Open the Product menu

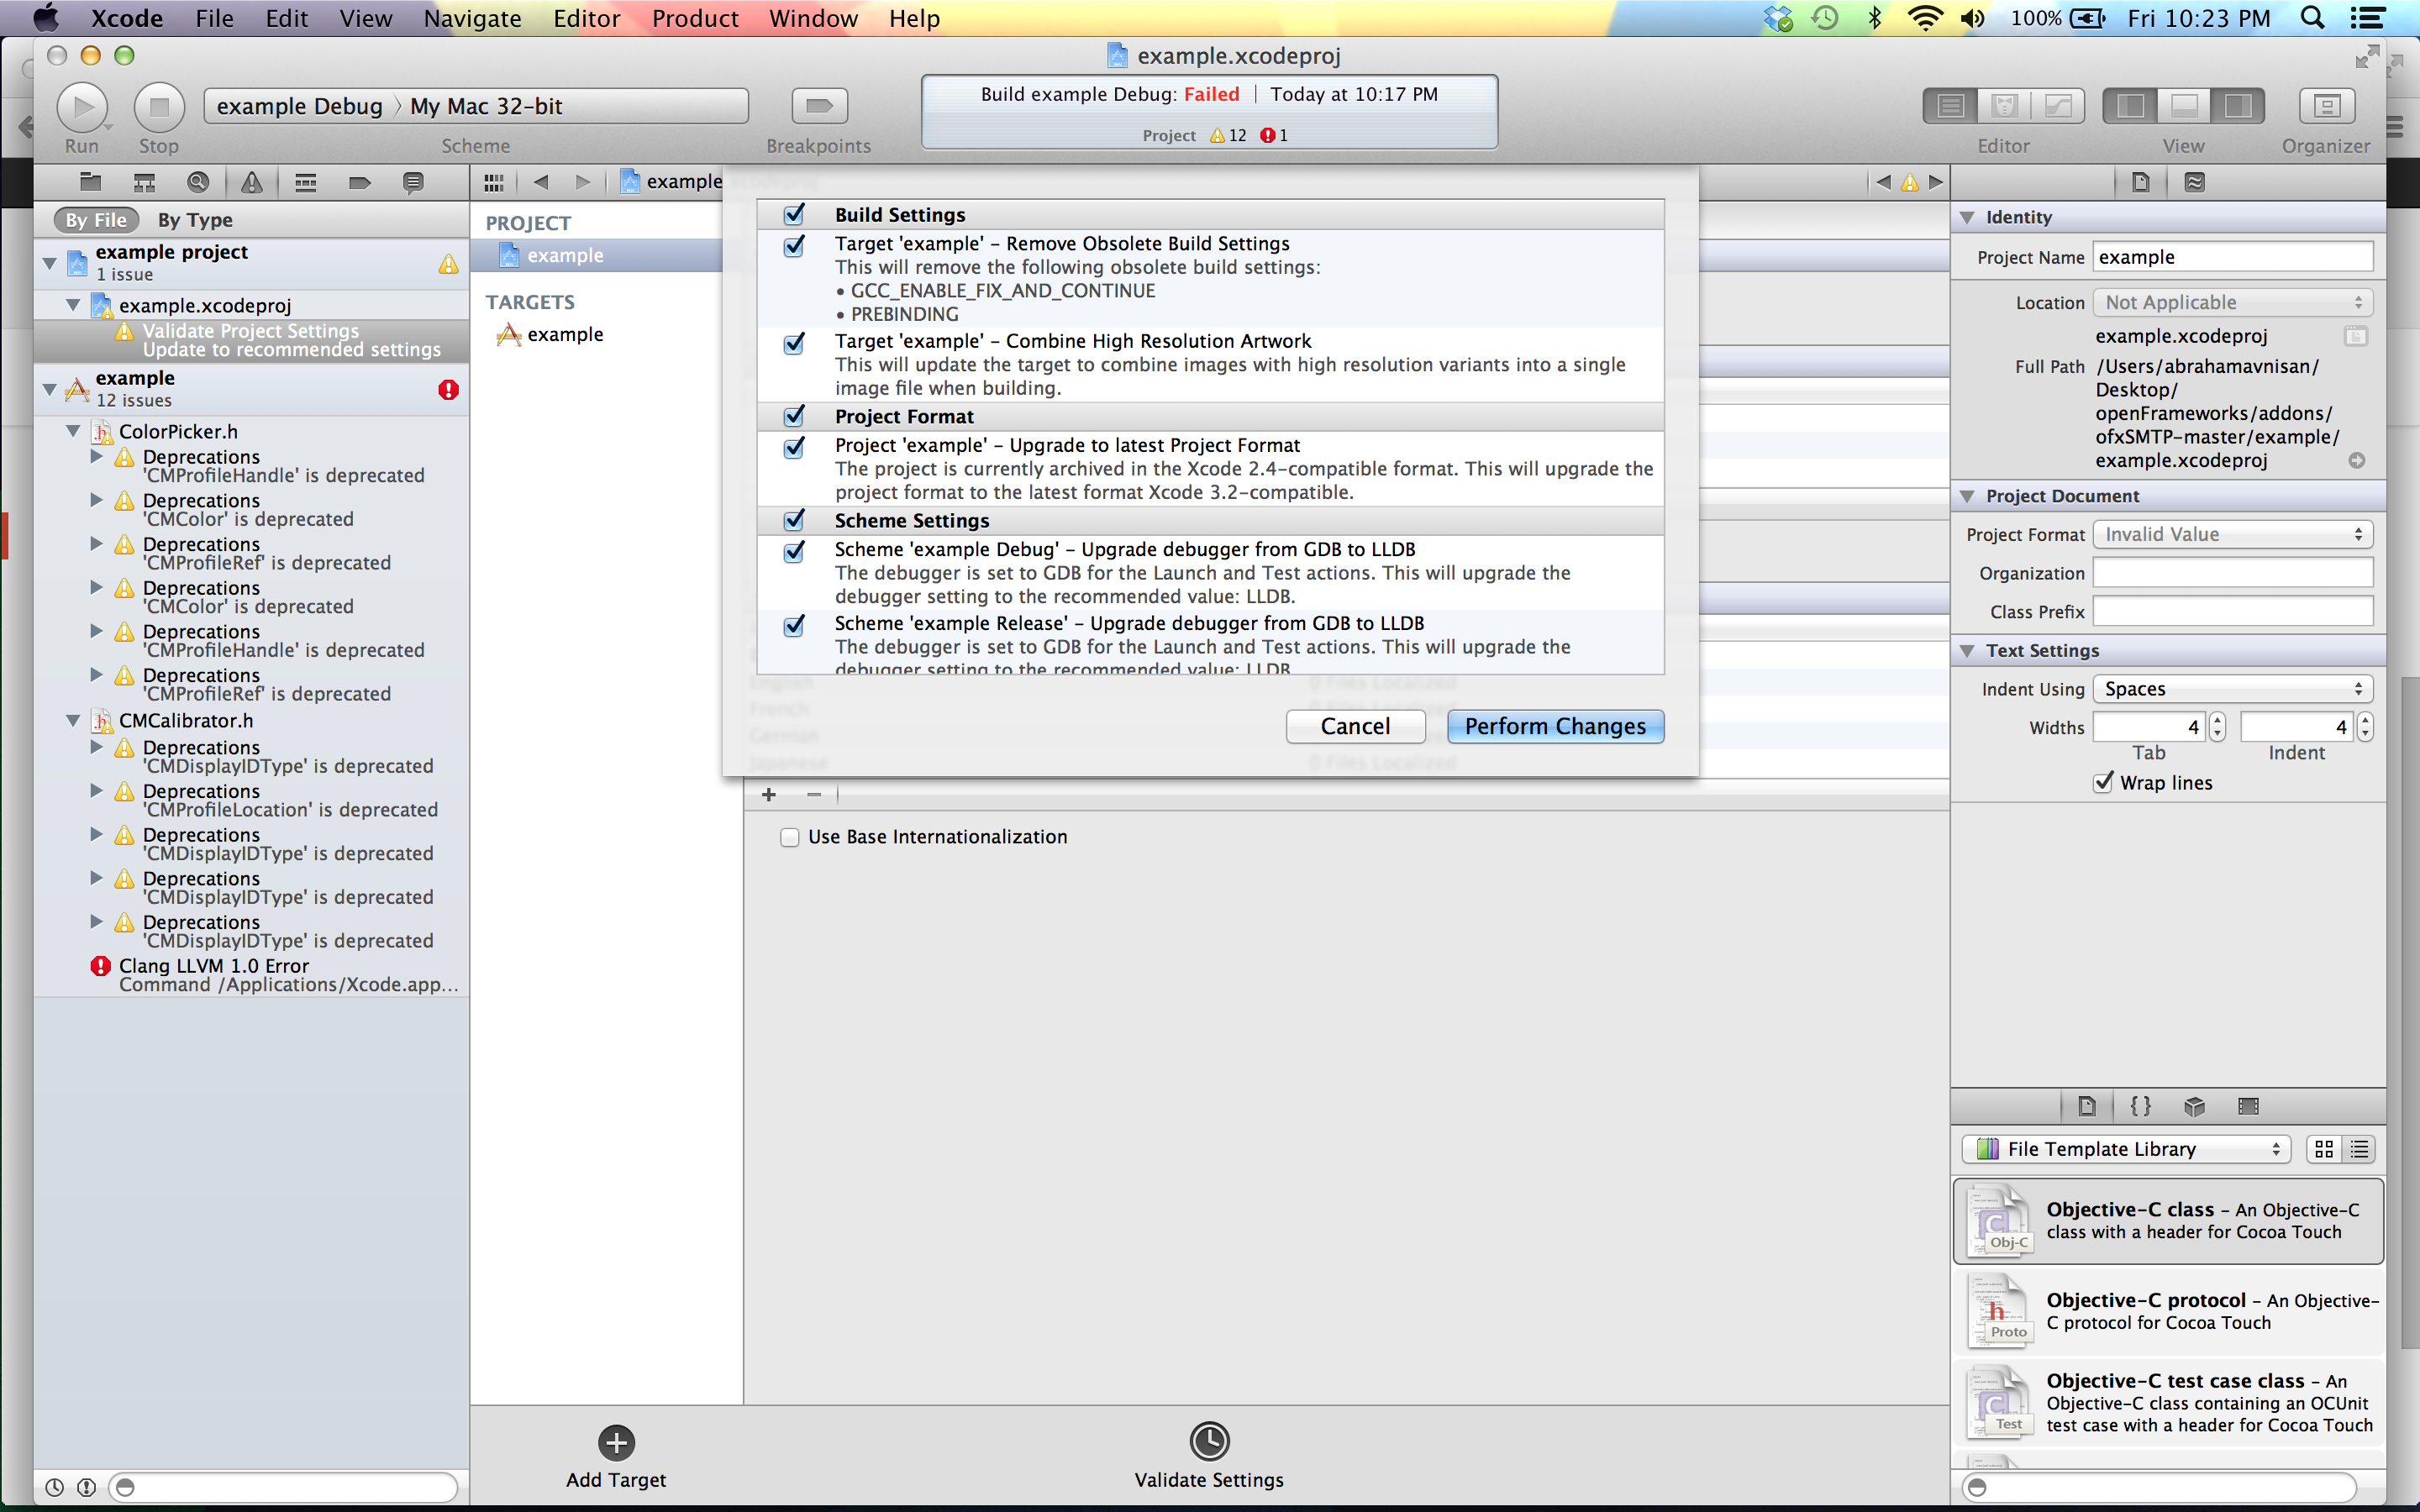[x=695, y=18]
